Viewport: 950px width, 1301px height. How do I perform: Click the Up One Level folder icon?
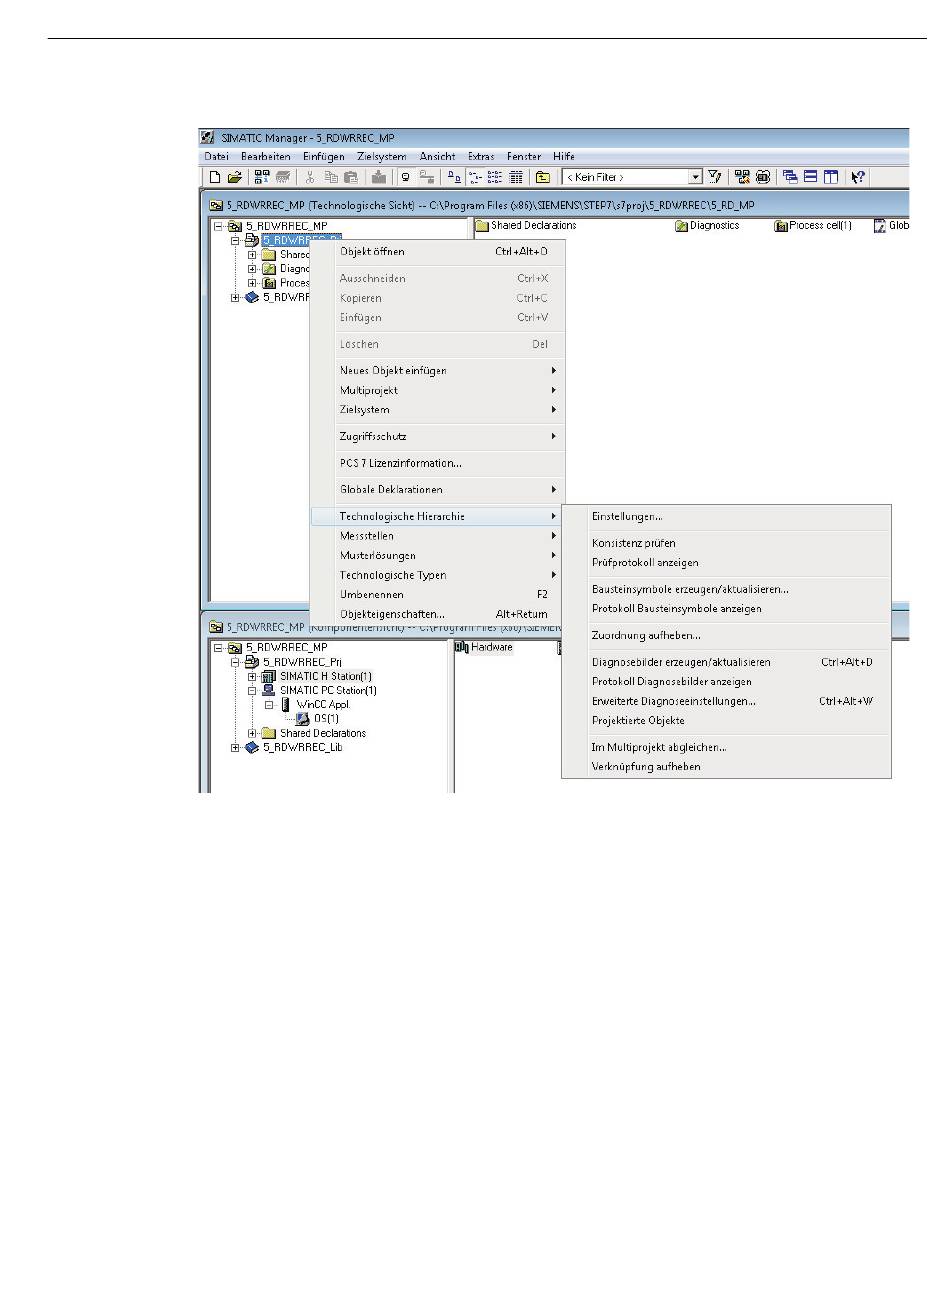(x=543, y=177)
